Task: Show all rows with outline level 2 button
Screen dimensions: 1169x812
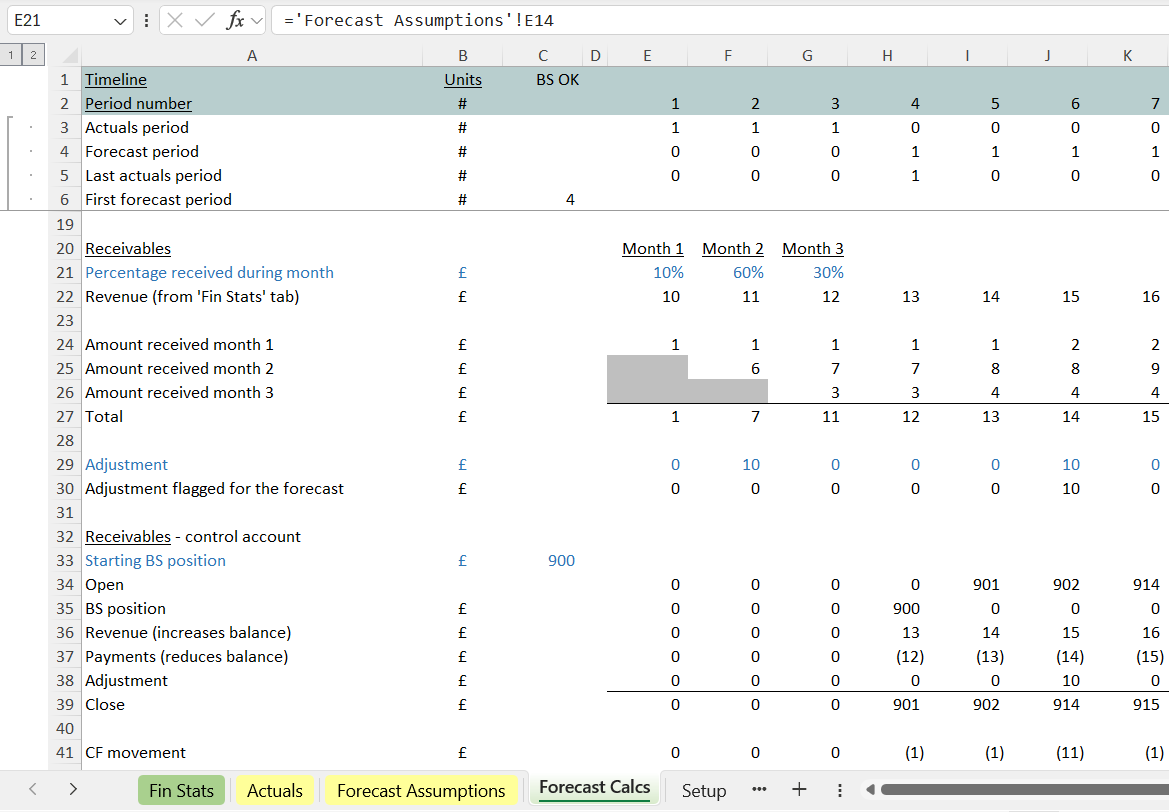Action: coord(32,55)
